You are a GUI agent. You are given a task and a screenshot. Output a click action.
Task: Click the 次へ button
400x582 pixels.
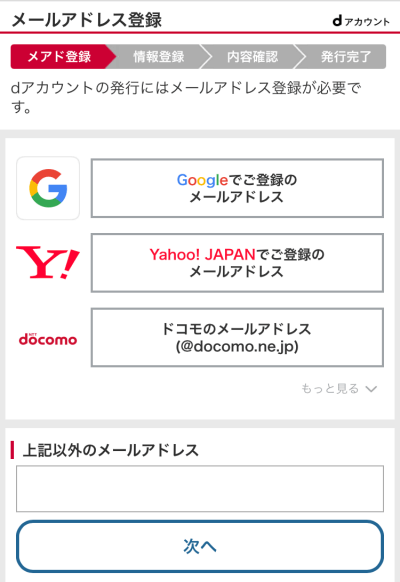point(200,546)
